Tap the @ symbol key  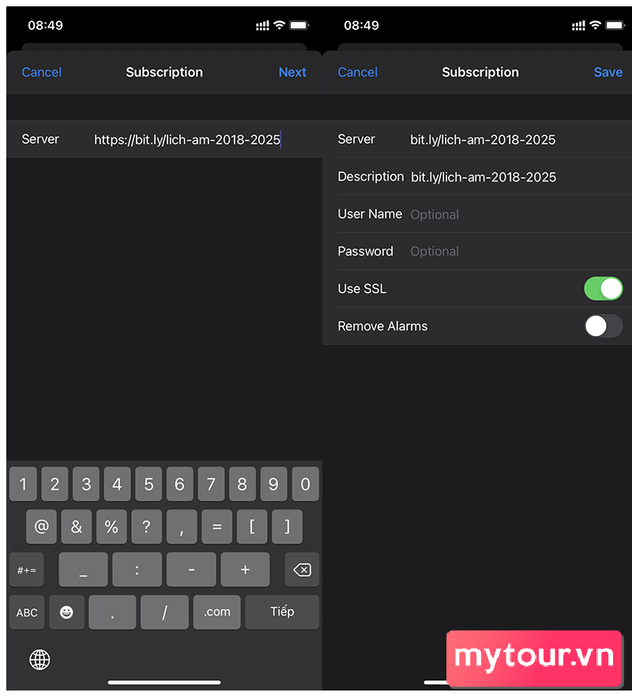pyautogui.click(x=42, y=527)
